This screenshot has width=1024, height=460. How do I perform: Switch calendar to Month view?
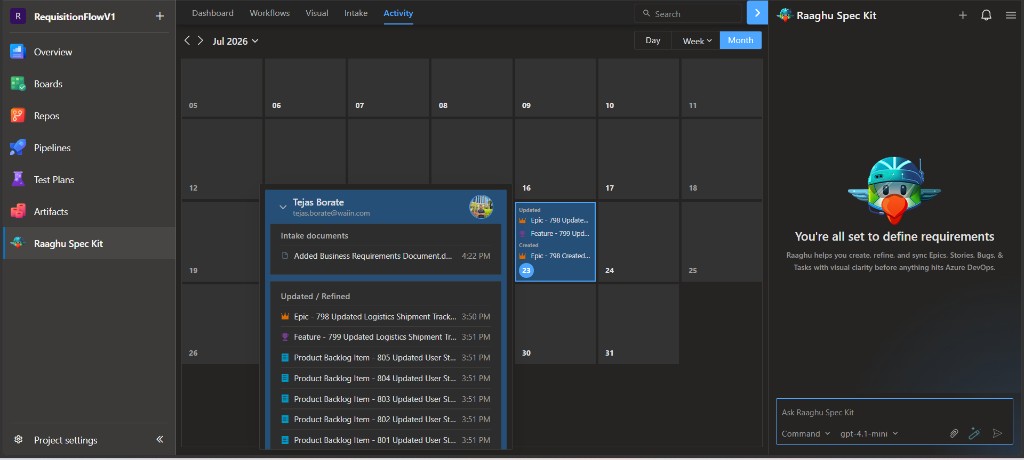tap(741, 41)
